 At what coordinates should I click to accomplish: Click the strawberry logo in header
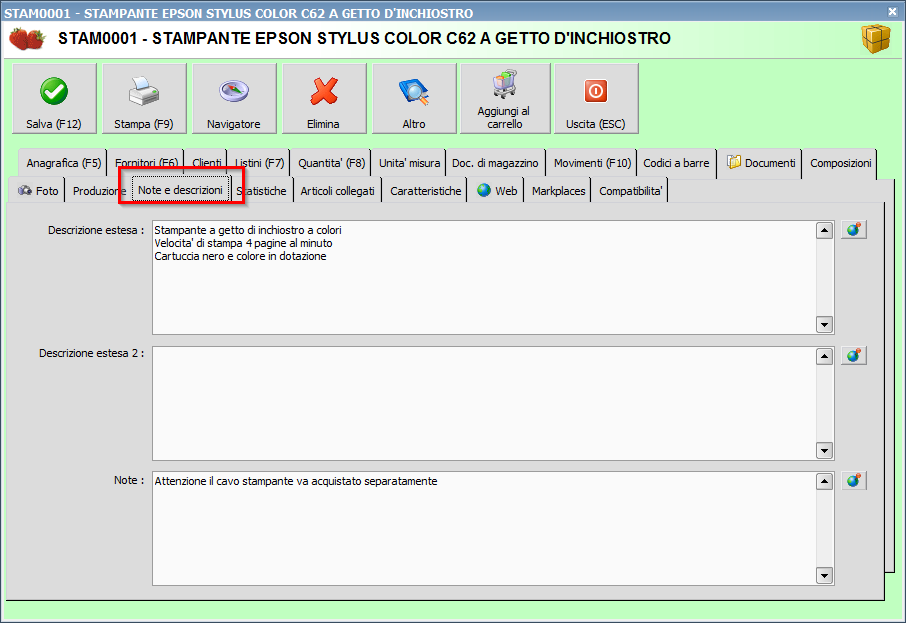(27, 39)
